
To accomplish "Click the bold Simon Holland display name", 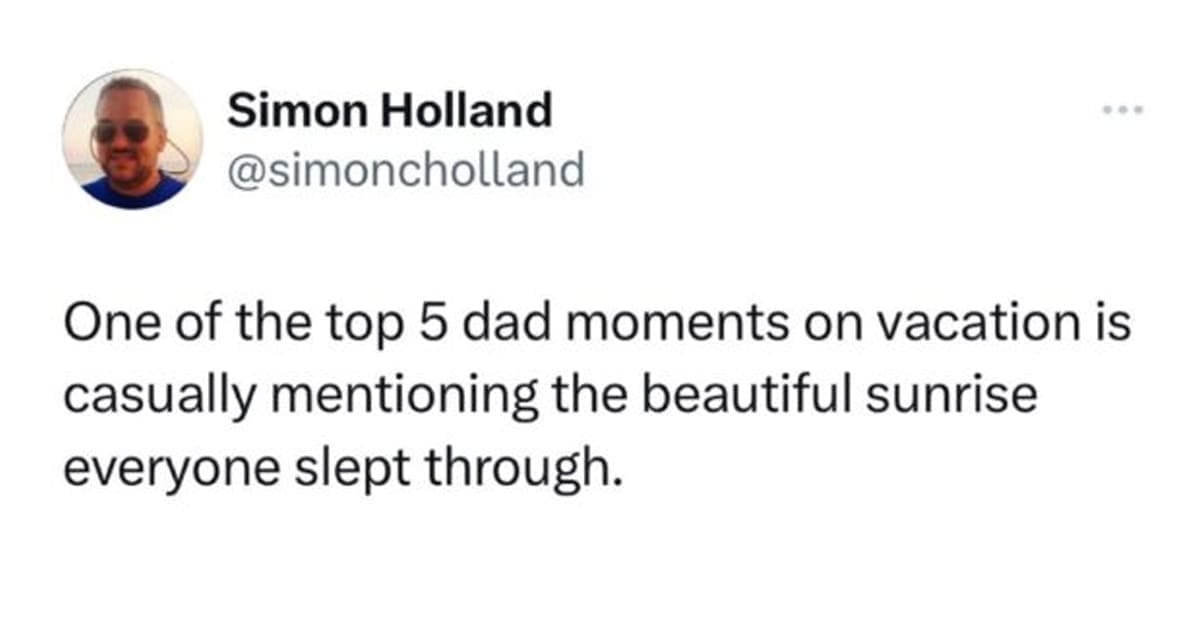I will point(390,110).
